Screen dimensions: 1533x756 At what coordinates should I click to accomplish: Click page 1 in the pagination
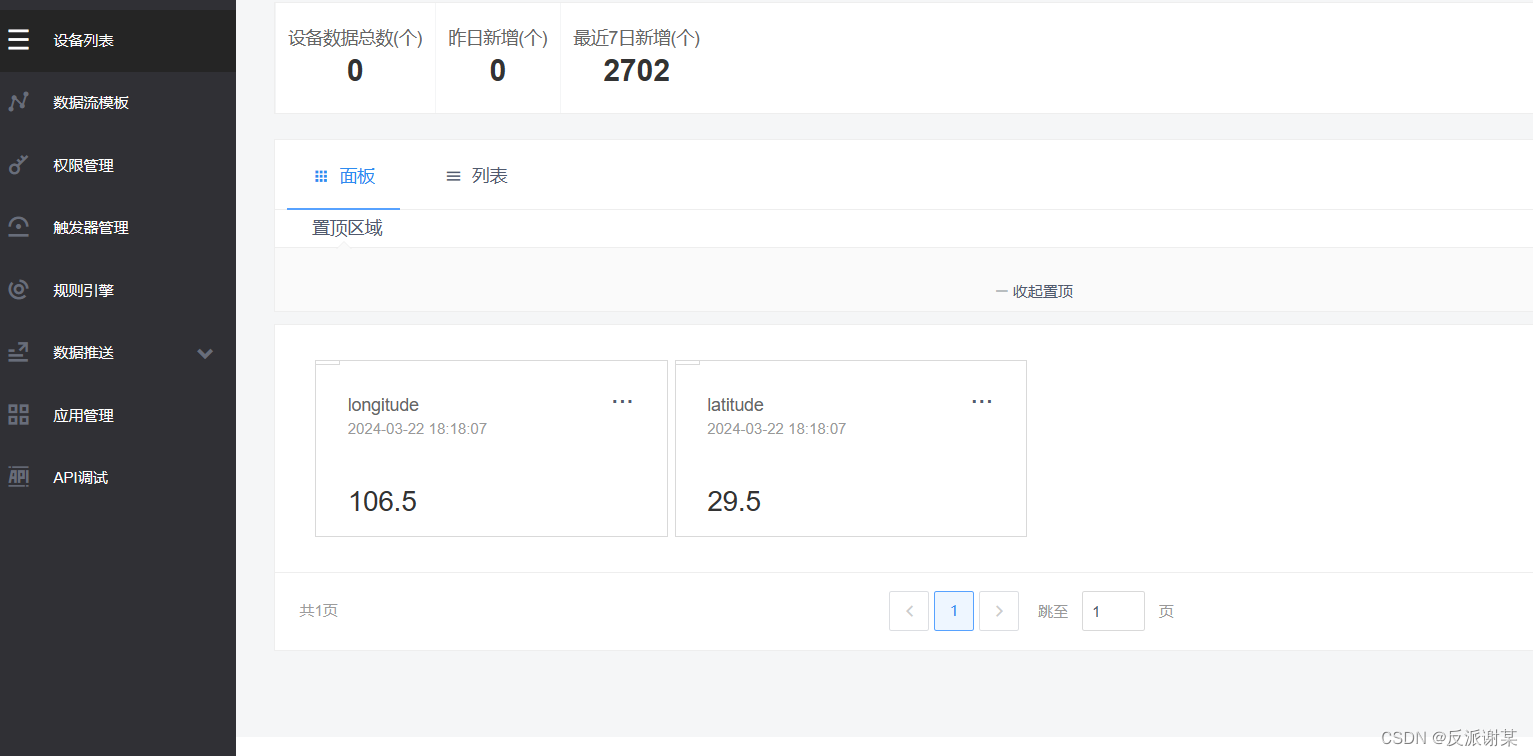tap(953, 610)
